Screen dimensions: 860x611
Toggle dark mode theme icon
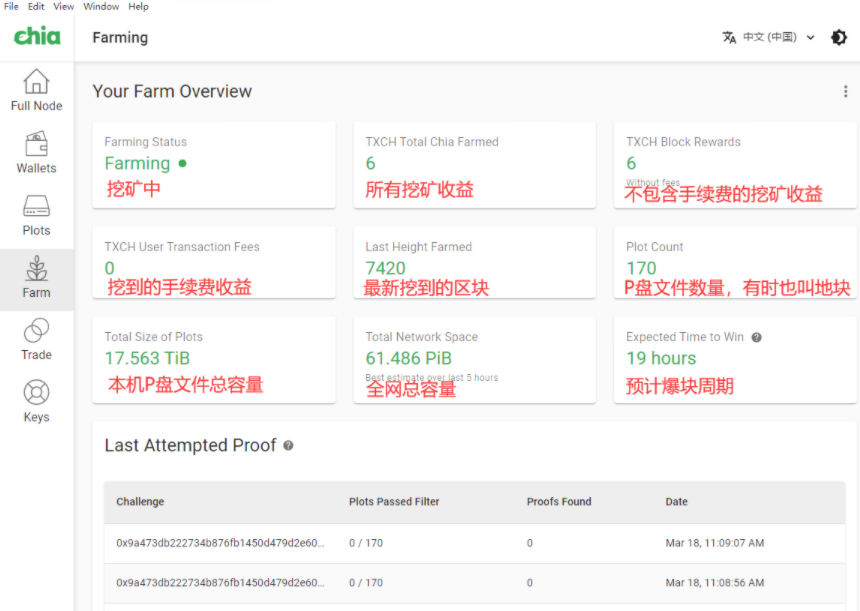pos(839,37)
